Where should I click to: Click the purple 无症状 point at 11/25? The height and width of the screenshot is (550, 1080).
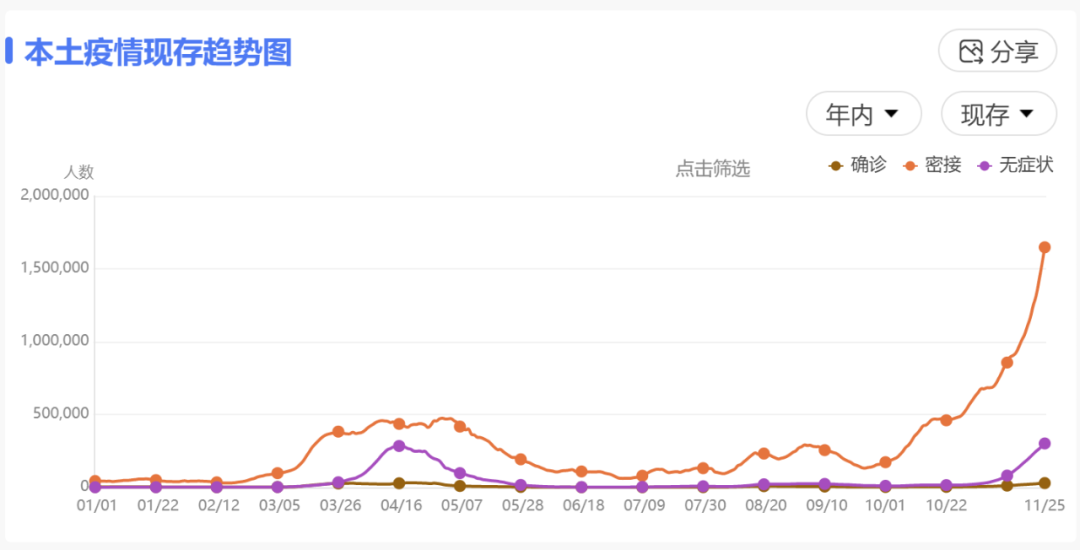[x=1044, y=444]
